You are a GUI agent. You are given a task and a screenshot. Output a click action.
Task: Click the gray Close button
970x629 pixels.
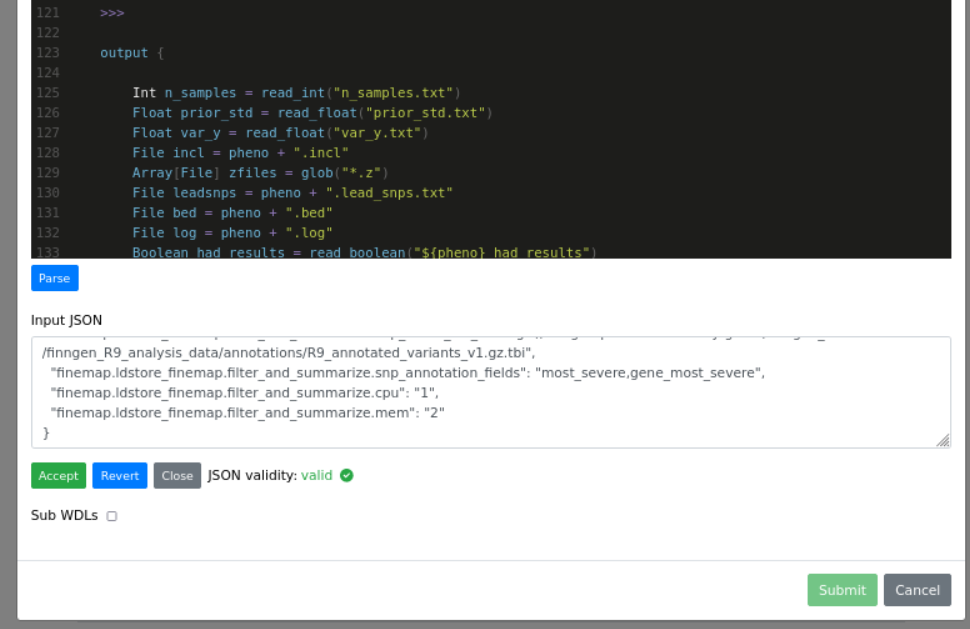(177, 476)
